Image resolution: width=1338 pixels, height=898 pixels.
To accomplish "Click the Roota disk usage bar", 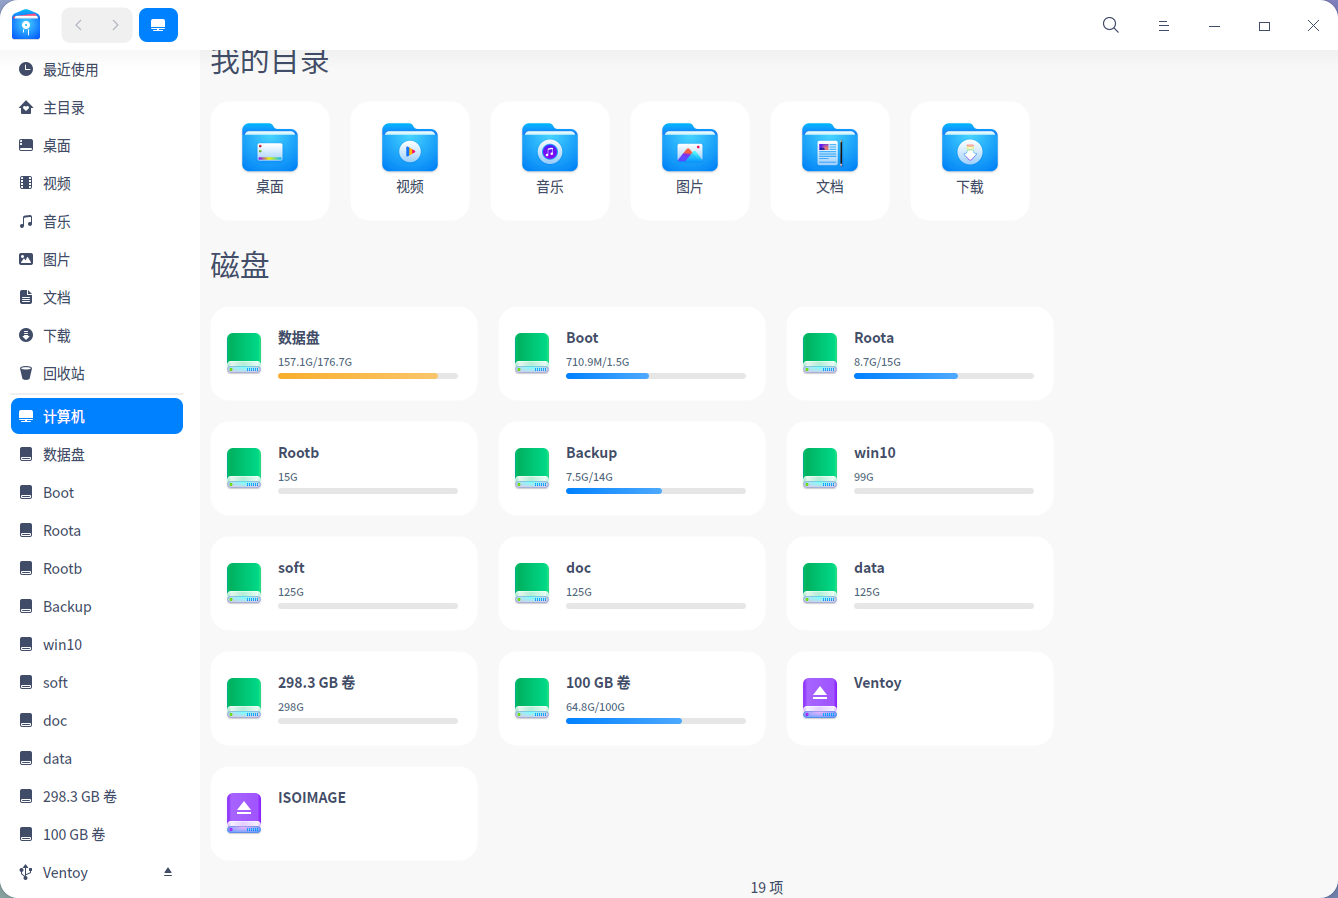I will [x=944, y=376].
